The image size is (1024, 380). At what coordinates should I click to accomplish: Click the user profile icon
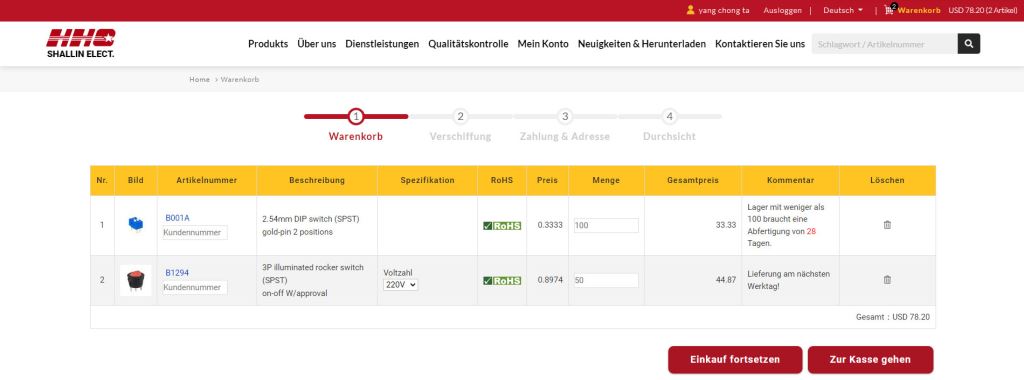click(690, 10)
